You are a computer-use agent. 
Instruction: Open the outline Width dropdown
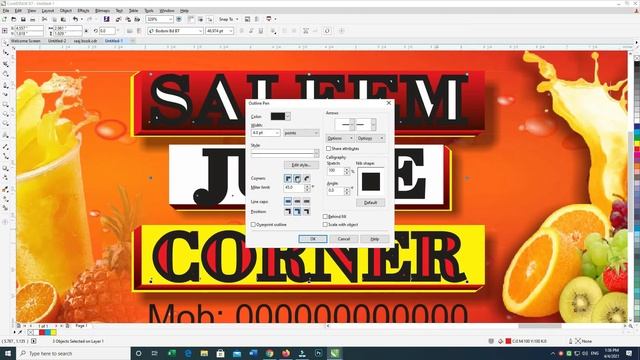click(x=278, y=133)
